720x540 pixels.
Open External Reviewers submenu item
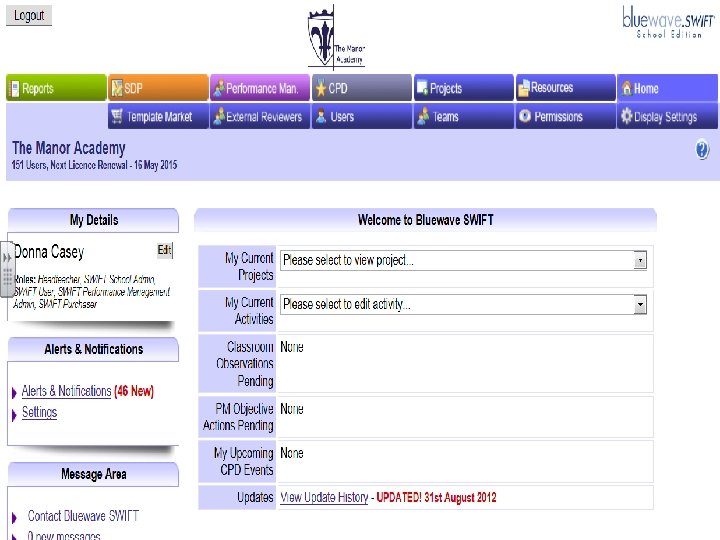coord(260,116)
